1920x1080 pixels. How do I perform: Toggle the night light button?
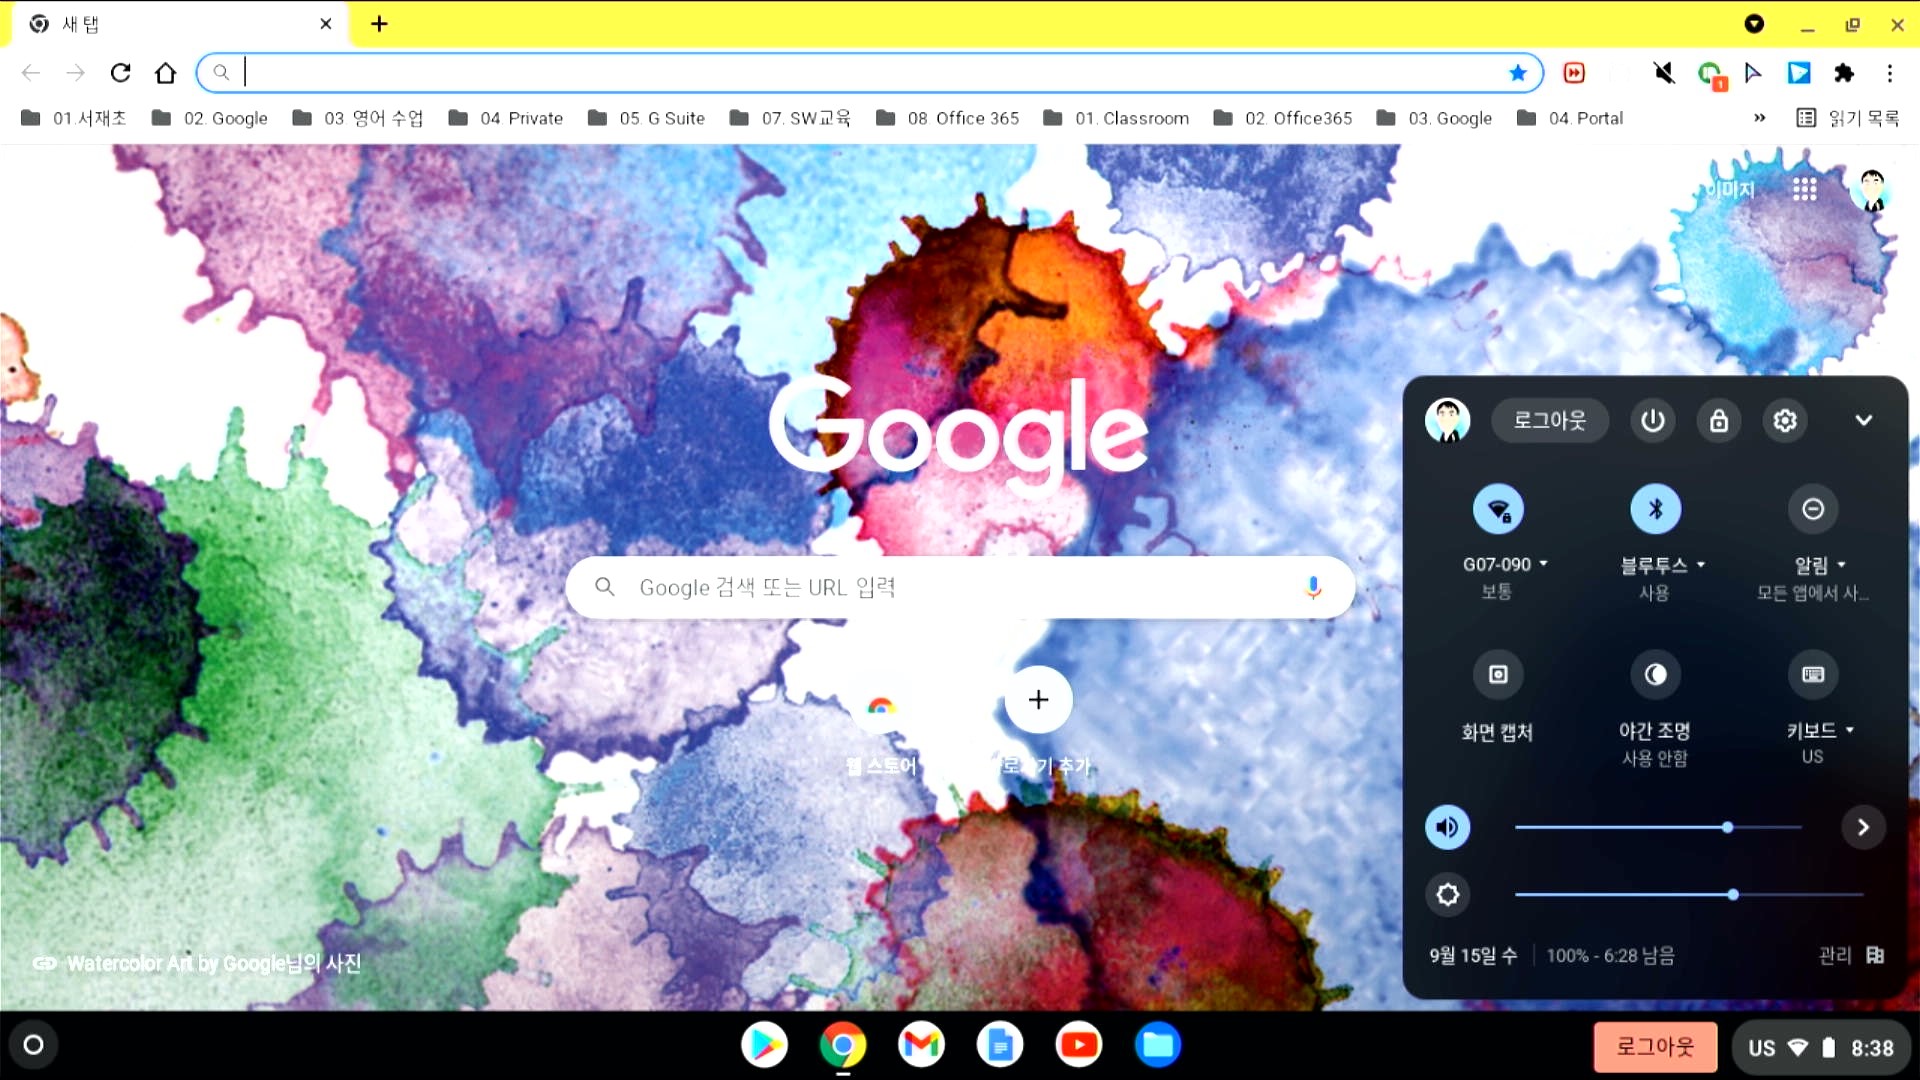[1655, 675]
